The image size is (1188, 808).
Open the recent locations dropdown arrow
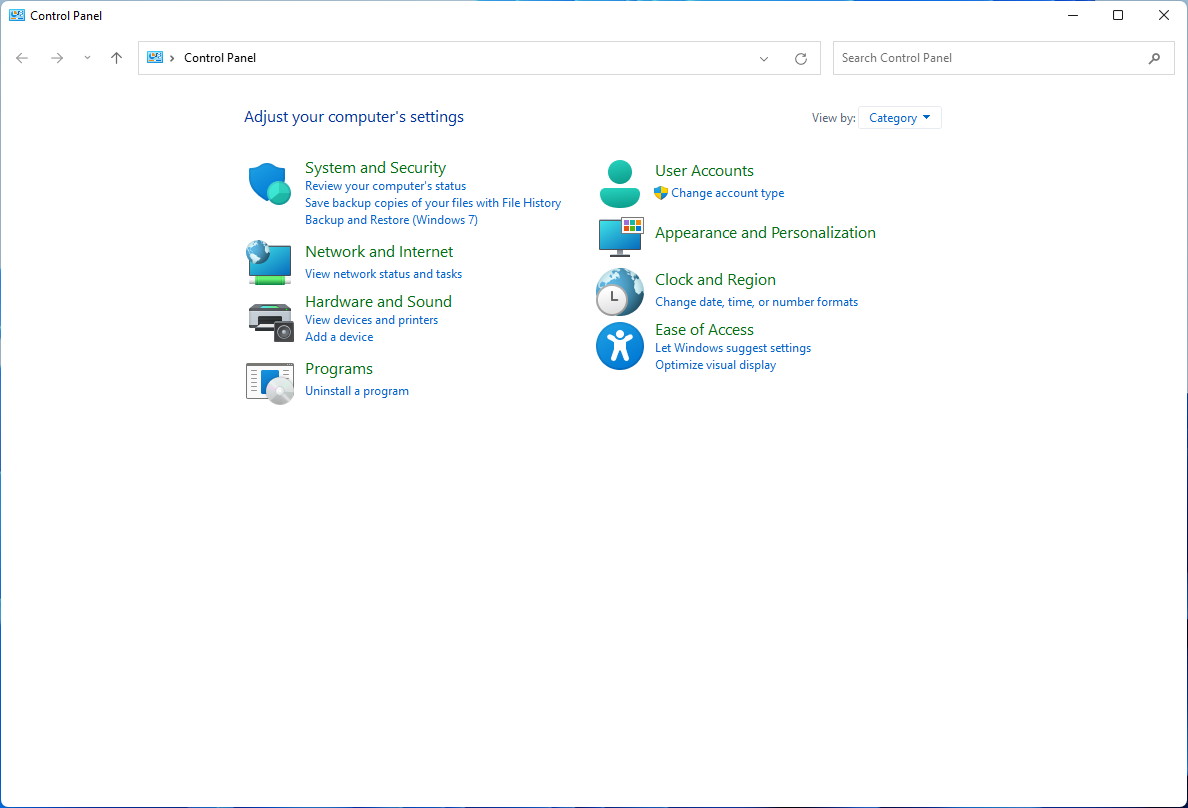[87, 58]
